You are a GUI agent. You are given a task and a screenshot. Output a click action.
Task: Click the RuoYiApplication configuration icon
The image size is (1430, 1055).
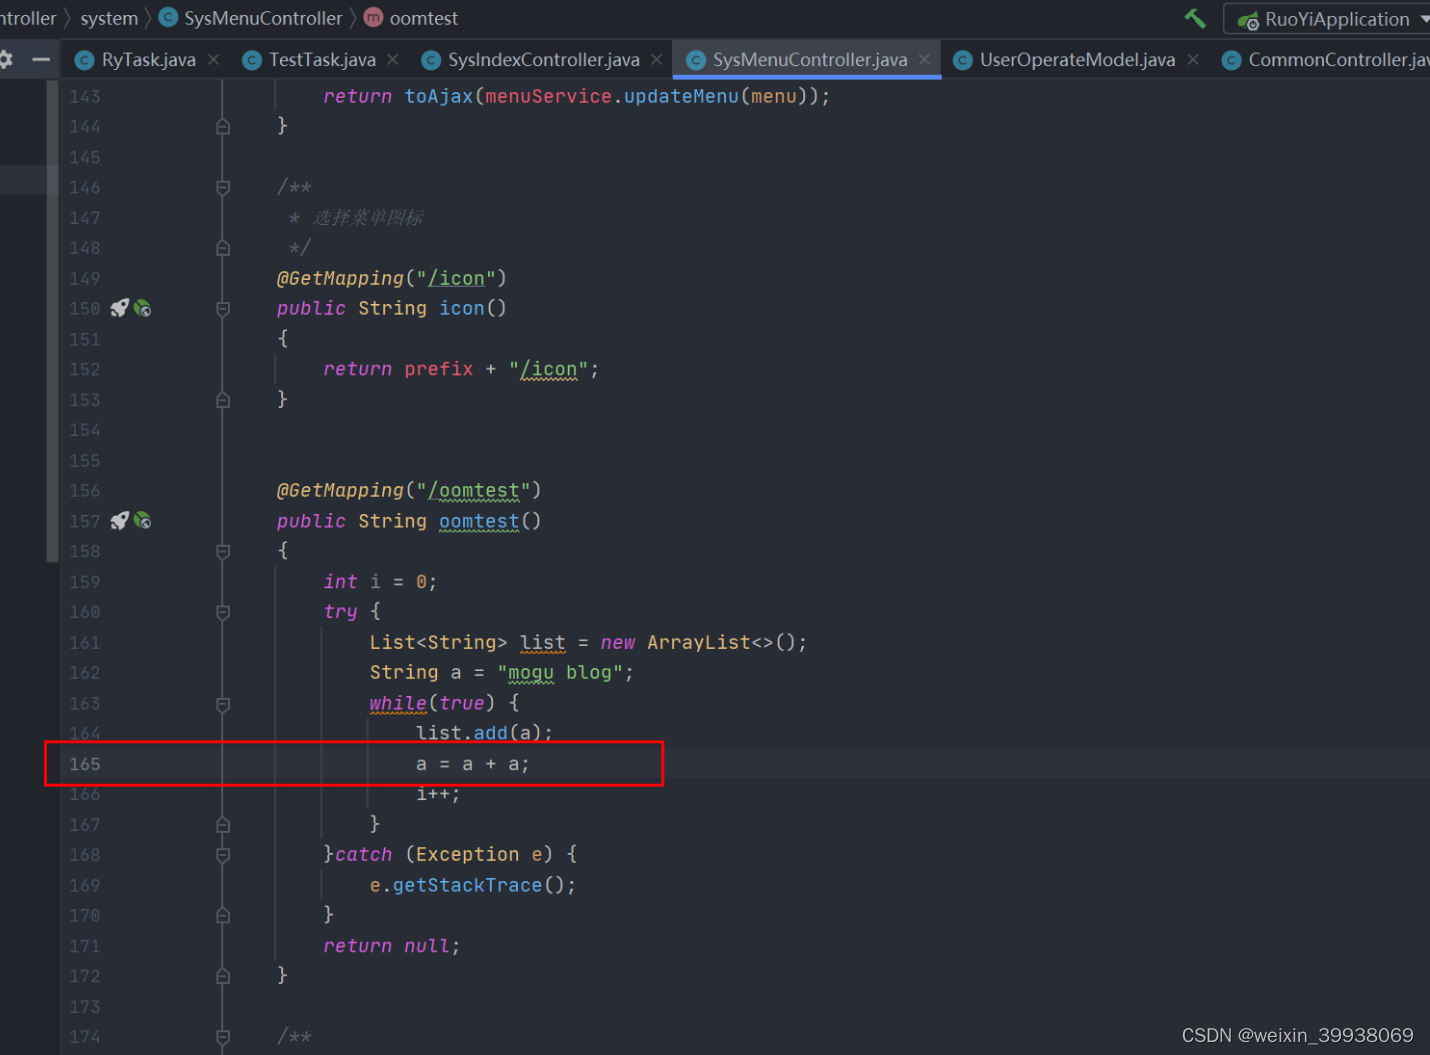1248,20
